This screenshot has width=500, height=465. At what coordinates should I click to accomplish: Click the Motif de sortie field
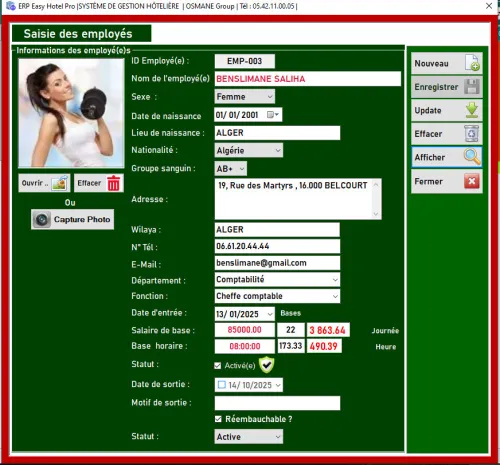click(x=277, y=403)
